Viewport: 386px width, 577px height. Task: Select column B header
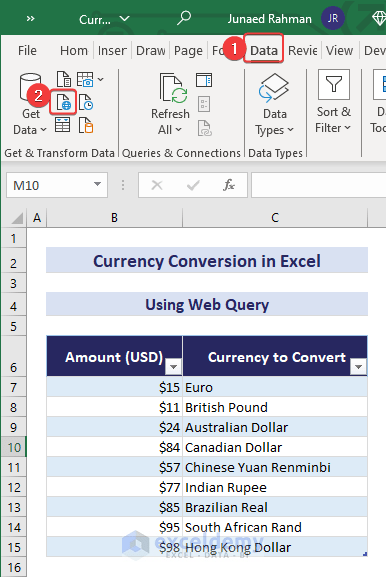click(114, 218)
